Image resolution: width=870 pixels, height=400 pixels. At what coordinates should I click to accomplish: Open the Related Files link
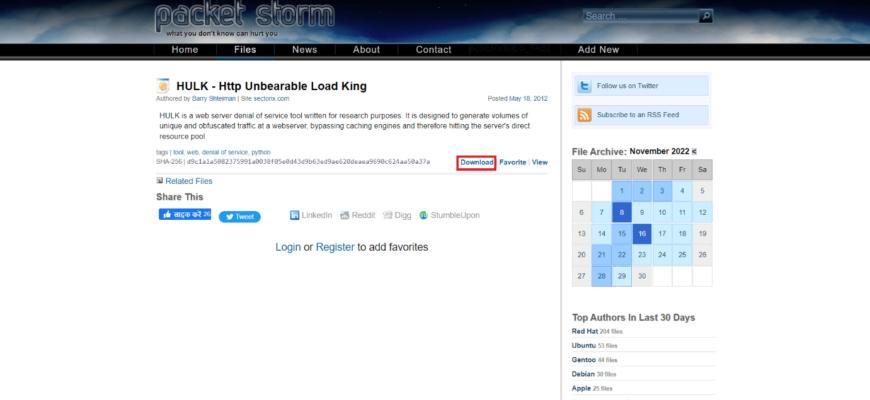point(189,181)
